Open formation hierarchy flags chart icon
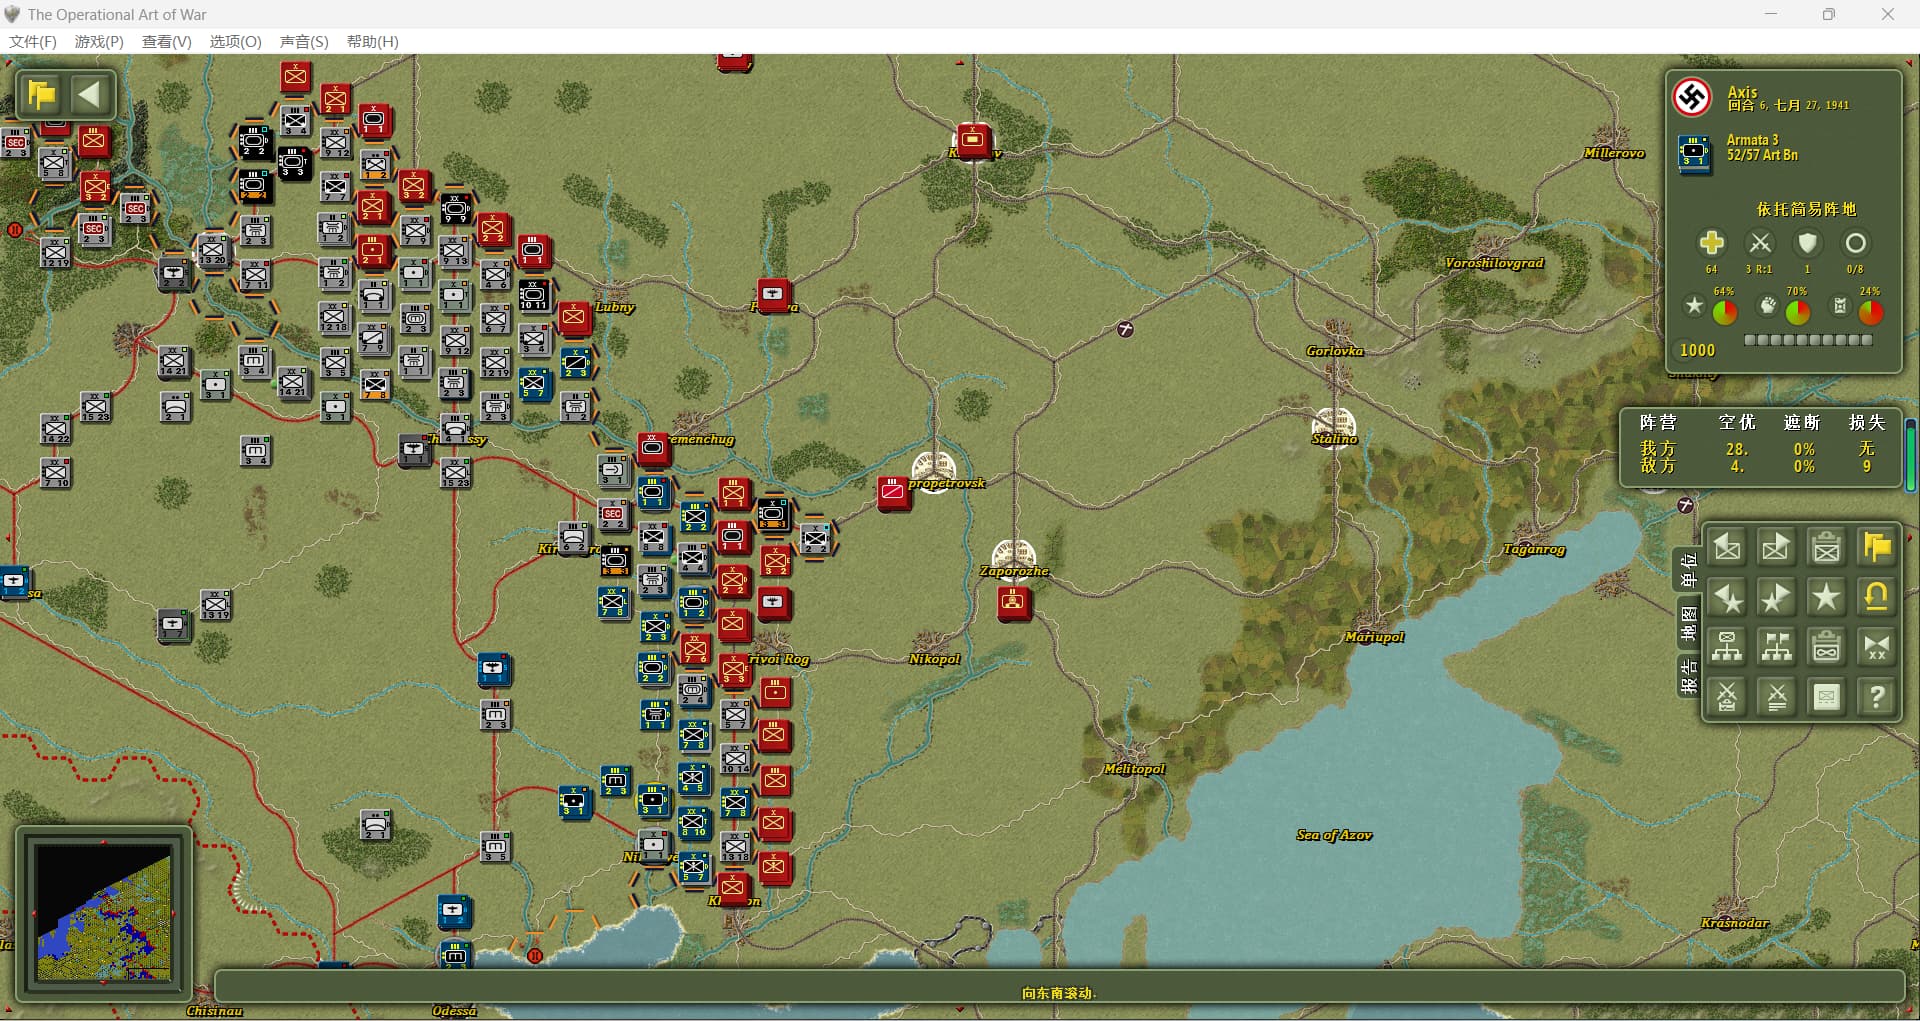Viewport: 1920px width, 1021px height. pos(1776,647)
